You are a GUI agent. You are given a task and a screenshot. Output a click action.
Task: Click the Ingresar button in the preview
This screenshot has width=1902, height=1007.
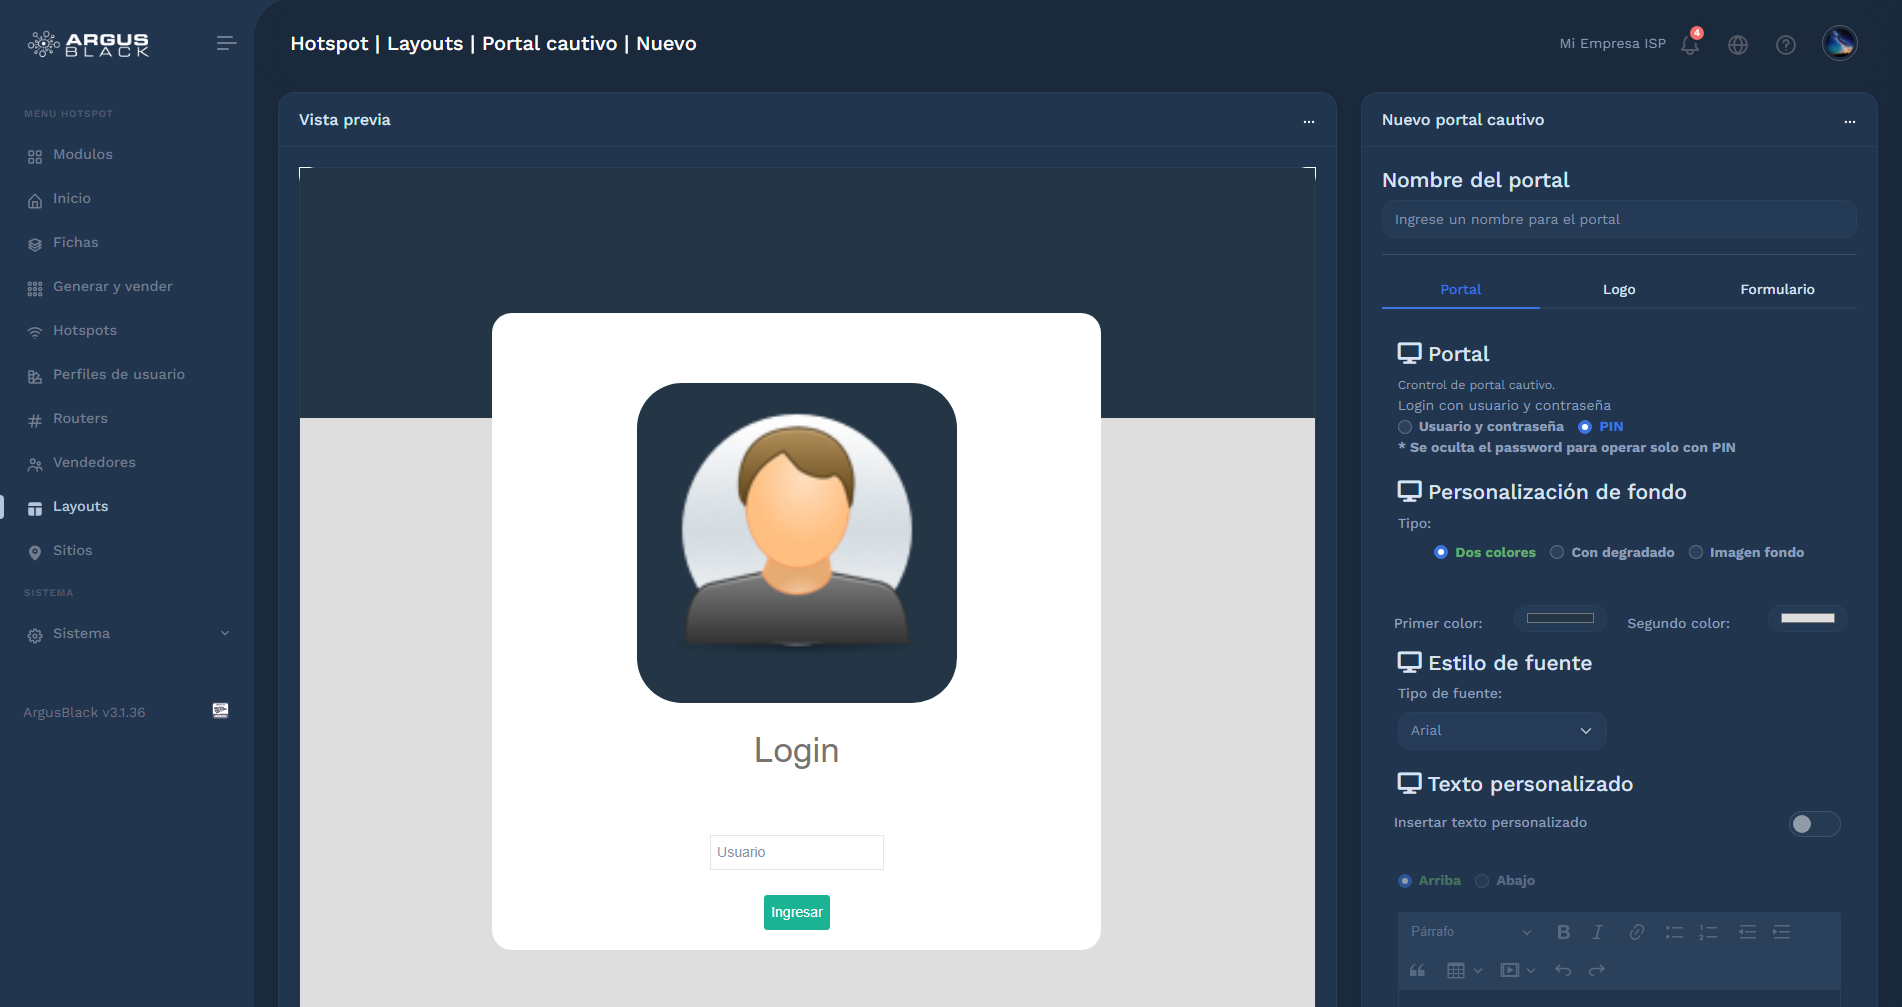pos(796,912)
